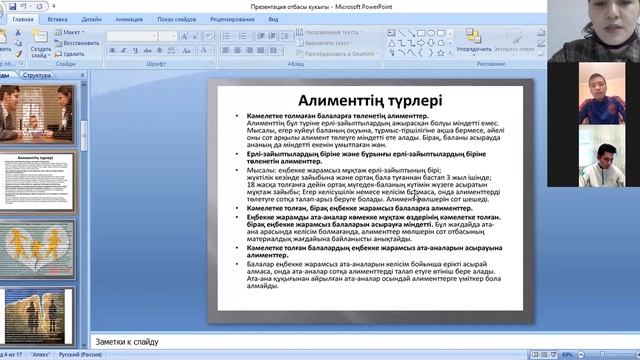Center text in the Абзац group
This screenshot has height=360, width=640.
(238, 51)
